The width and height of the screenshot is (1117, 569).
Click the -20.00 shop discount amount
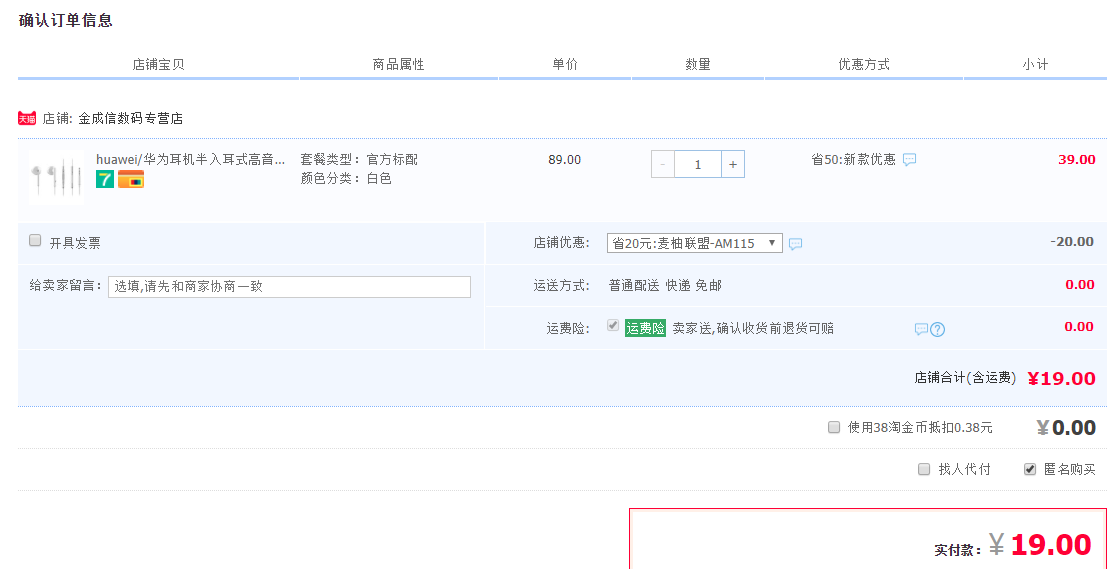click(x=1071, y=241)
